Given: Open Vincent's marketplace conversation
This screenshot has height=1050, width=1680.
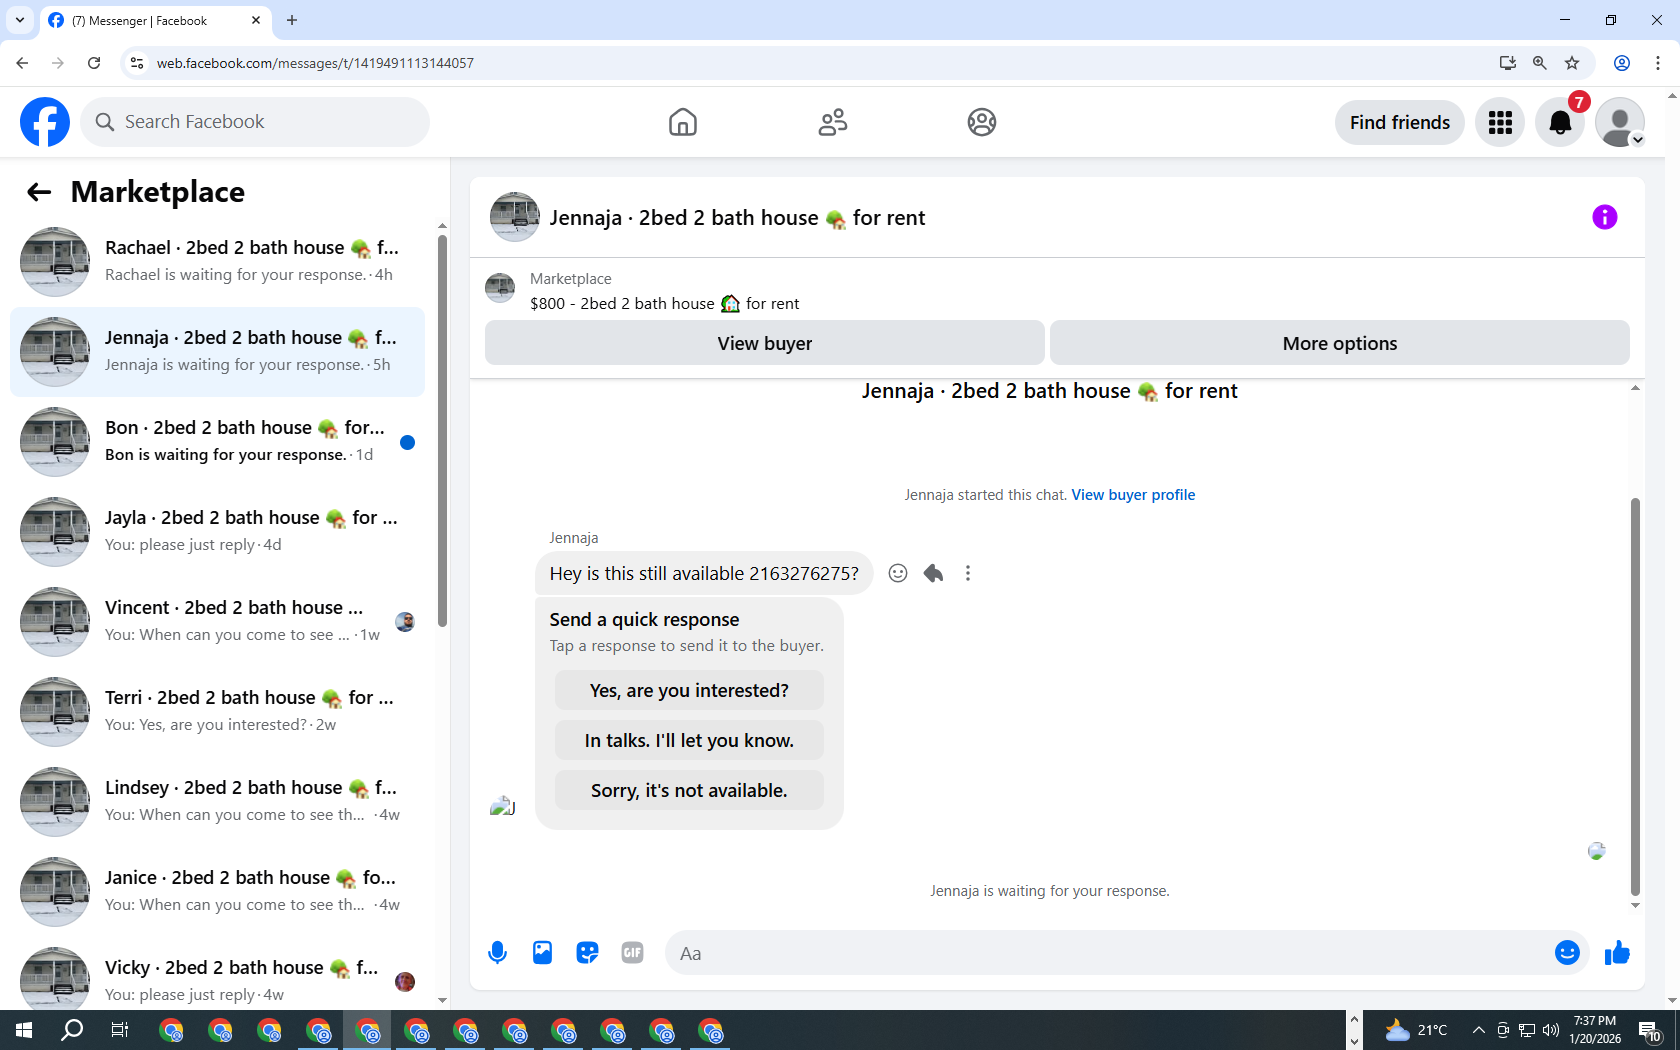Looking at the screenshot, I should [x=218, y=622].
